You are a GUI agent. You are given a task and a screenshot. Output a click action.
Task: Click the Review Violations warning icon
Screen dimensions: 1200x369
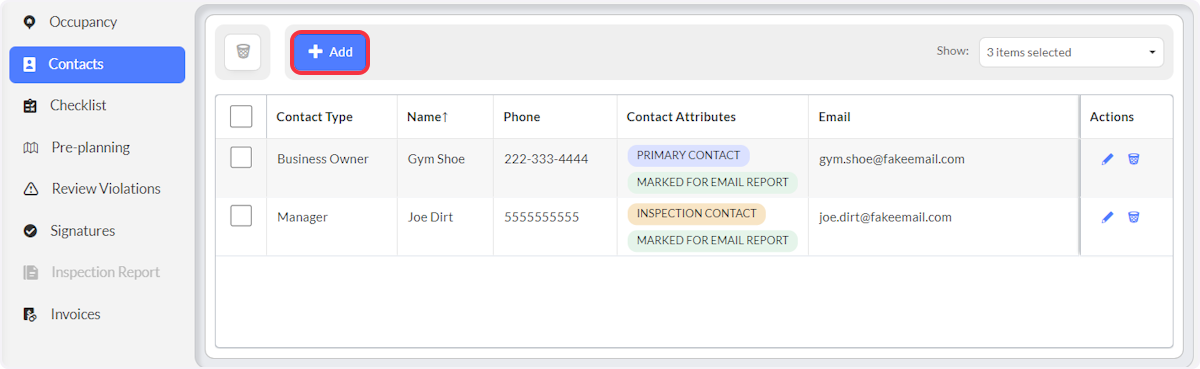coord(30,189)
